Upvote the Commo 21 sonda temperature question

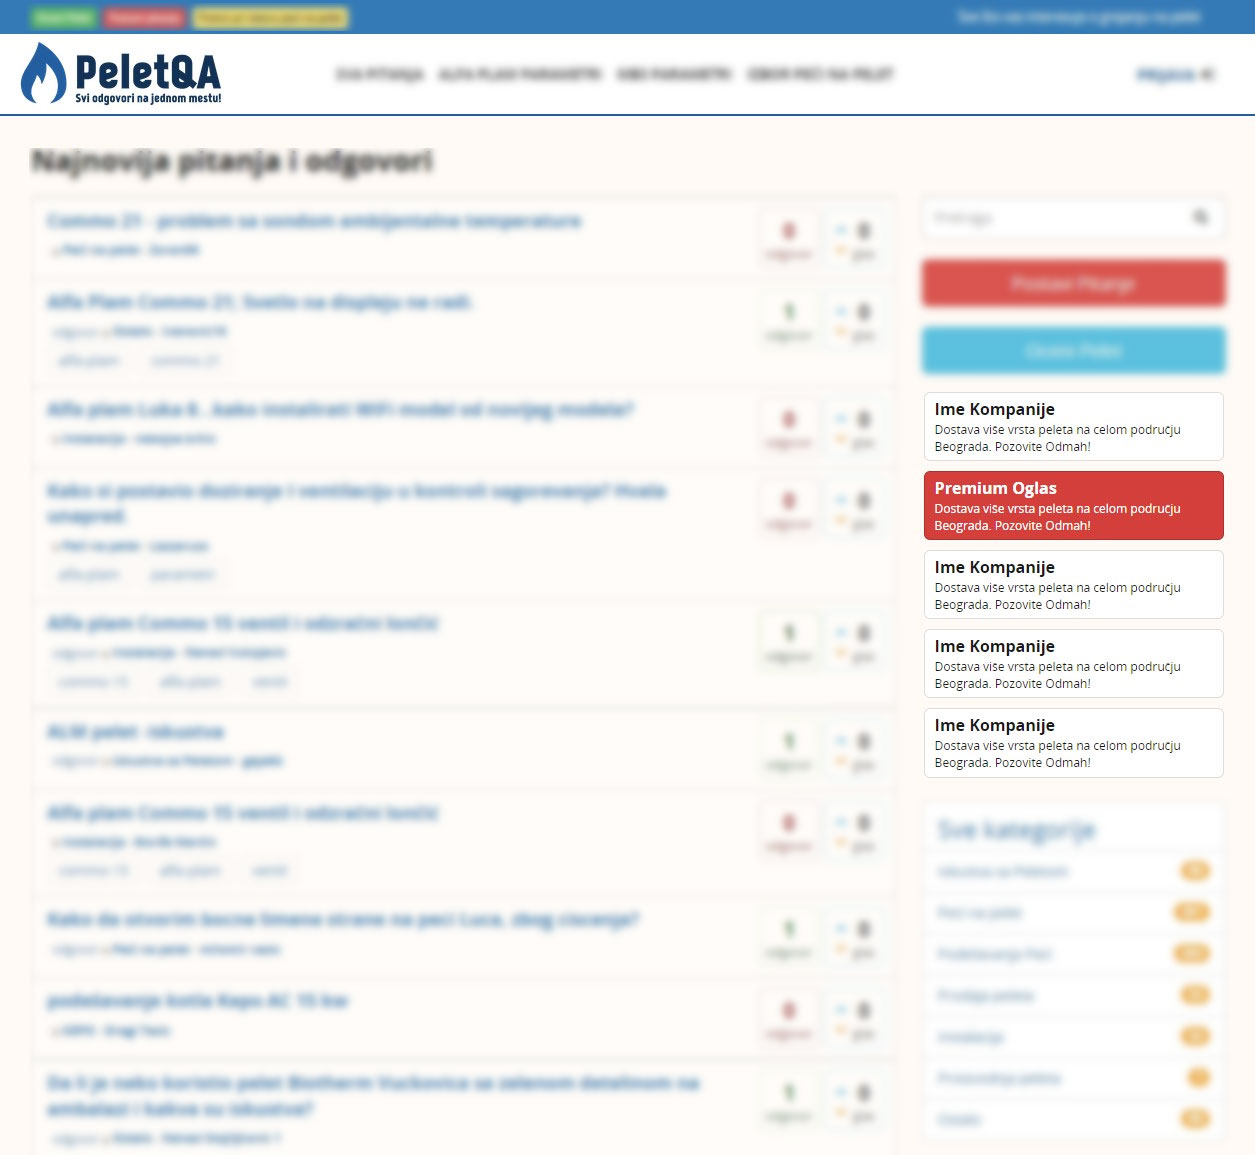[841, 229]
